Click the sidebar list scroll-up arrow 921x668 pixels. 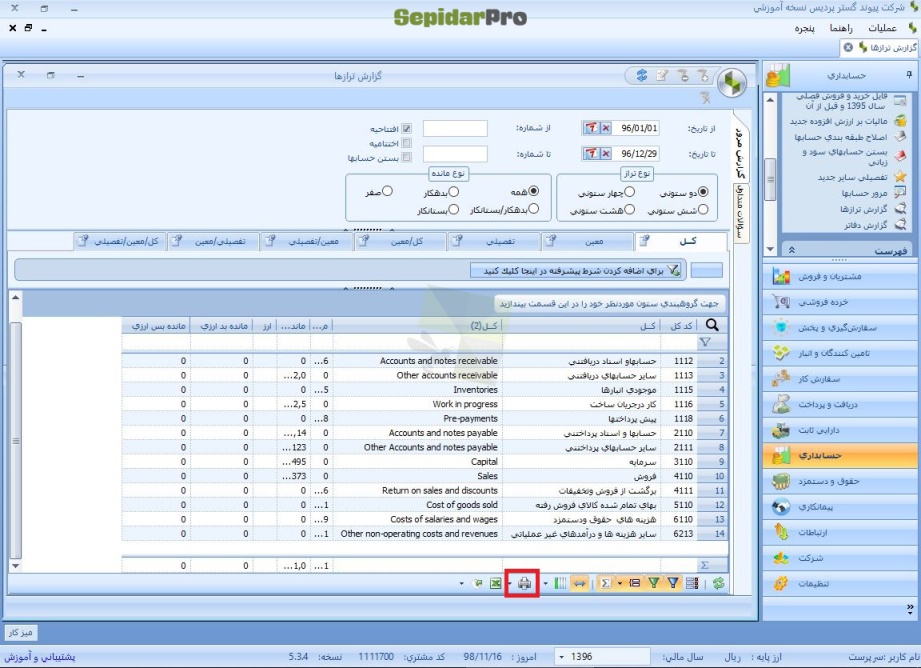pos(770,100)
